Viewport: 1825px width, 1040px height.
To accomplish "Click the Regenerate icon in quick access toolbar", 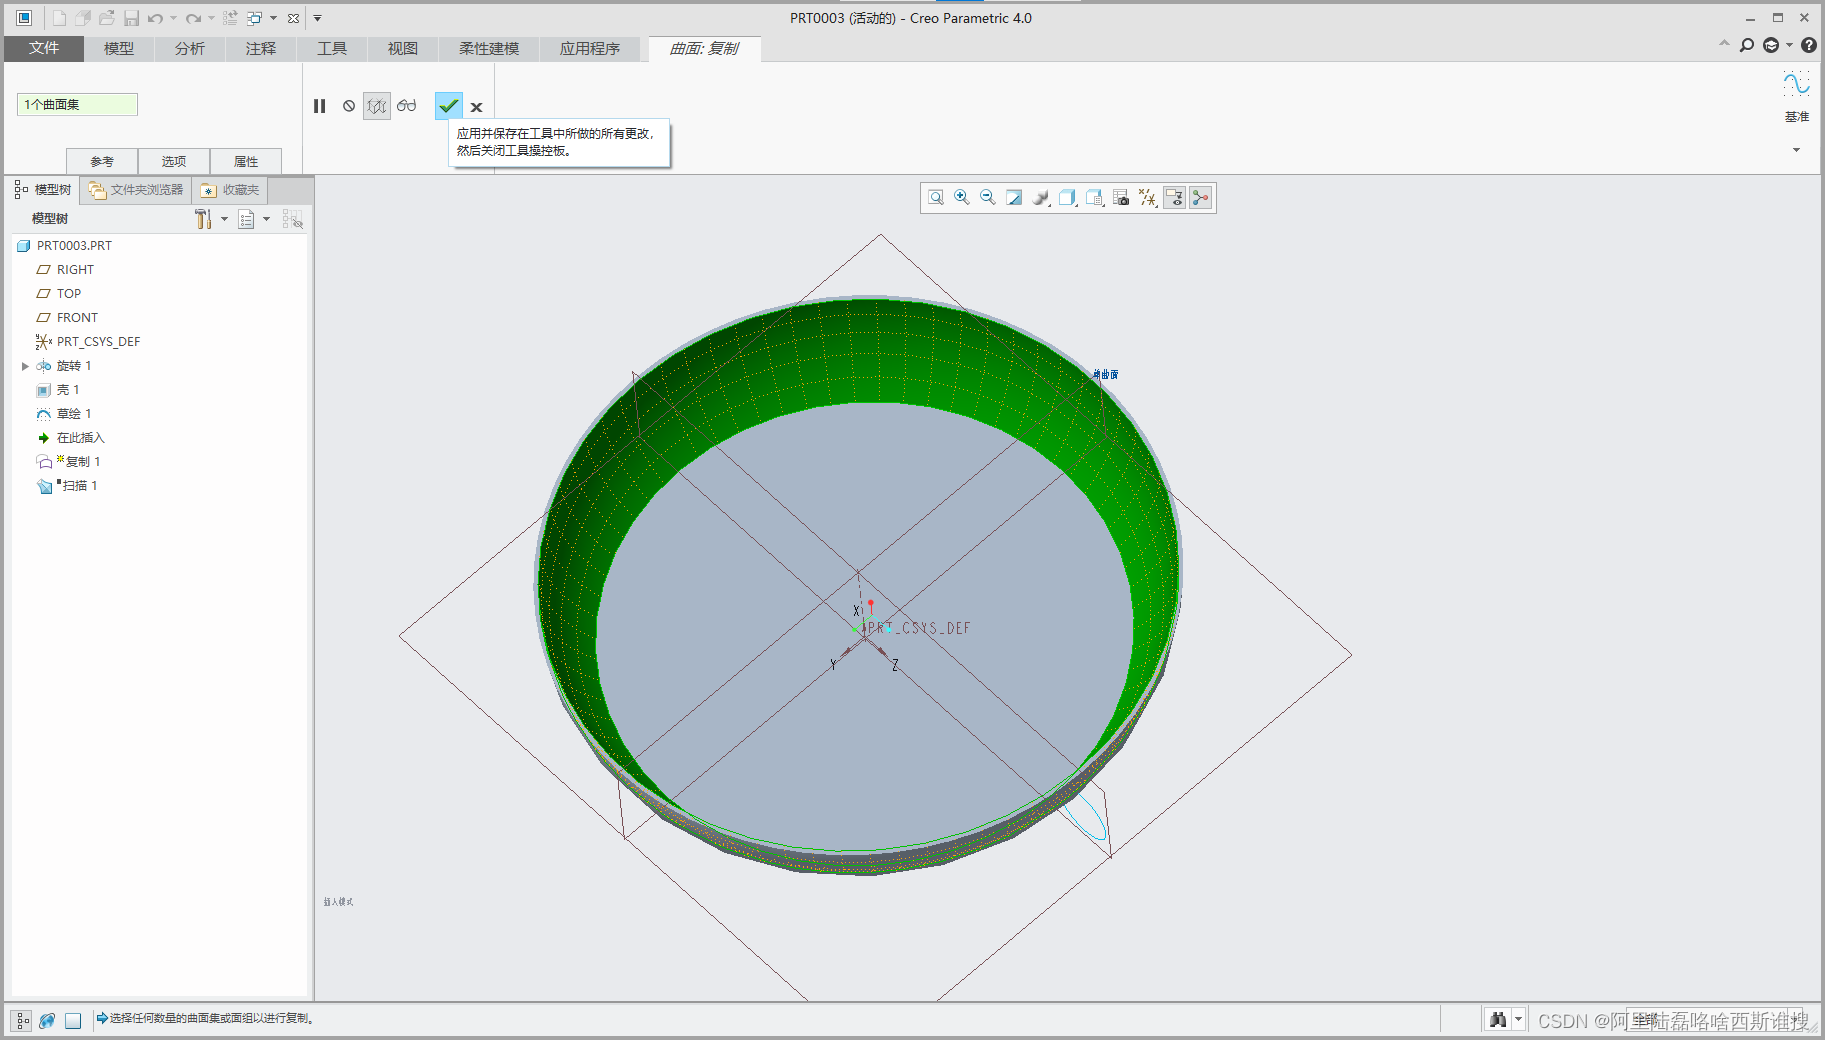I will [230, 18].
